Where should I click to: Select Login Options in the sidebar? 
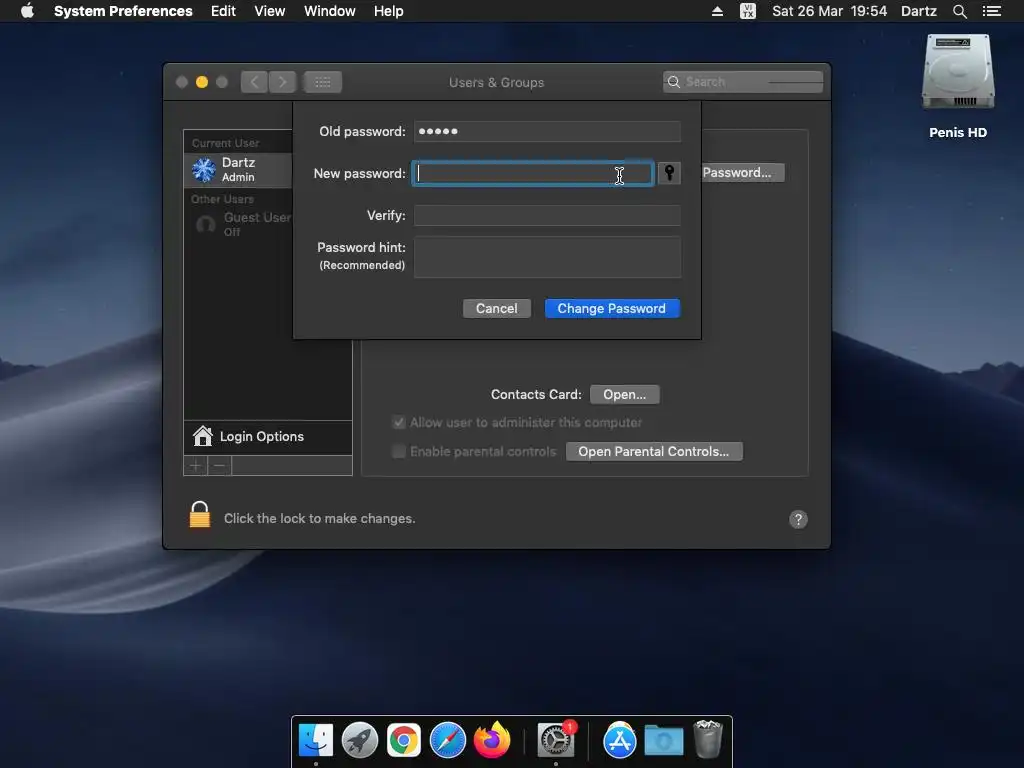tap(268, 436)
